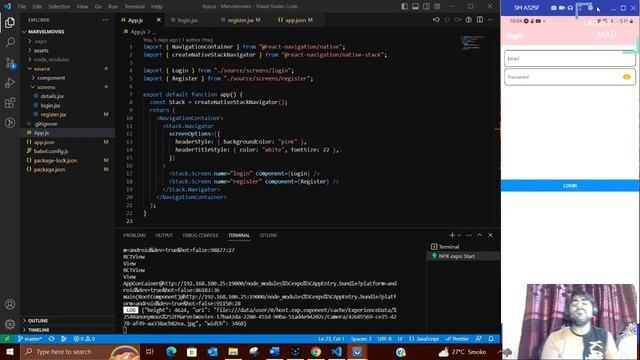Image resolution: width=640 pixels, height=360 pixels.
Task: Click the Spaces: 2 indentation setting
Action: [361, 339]
